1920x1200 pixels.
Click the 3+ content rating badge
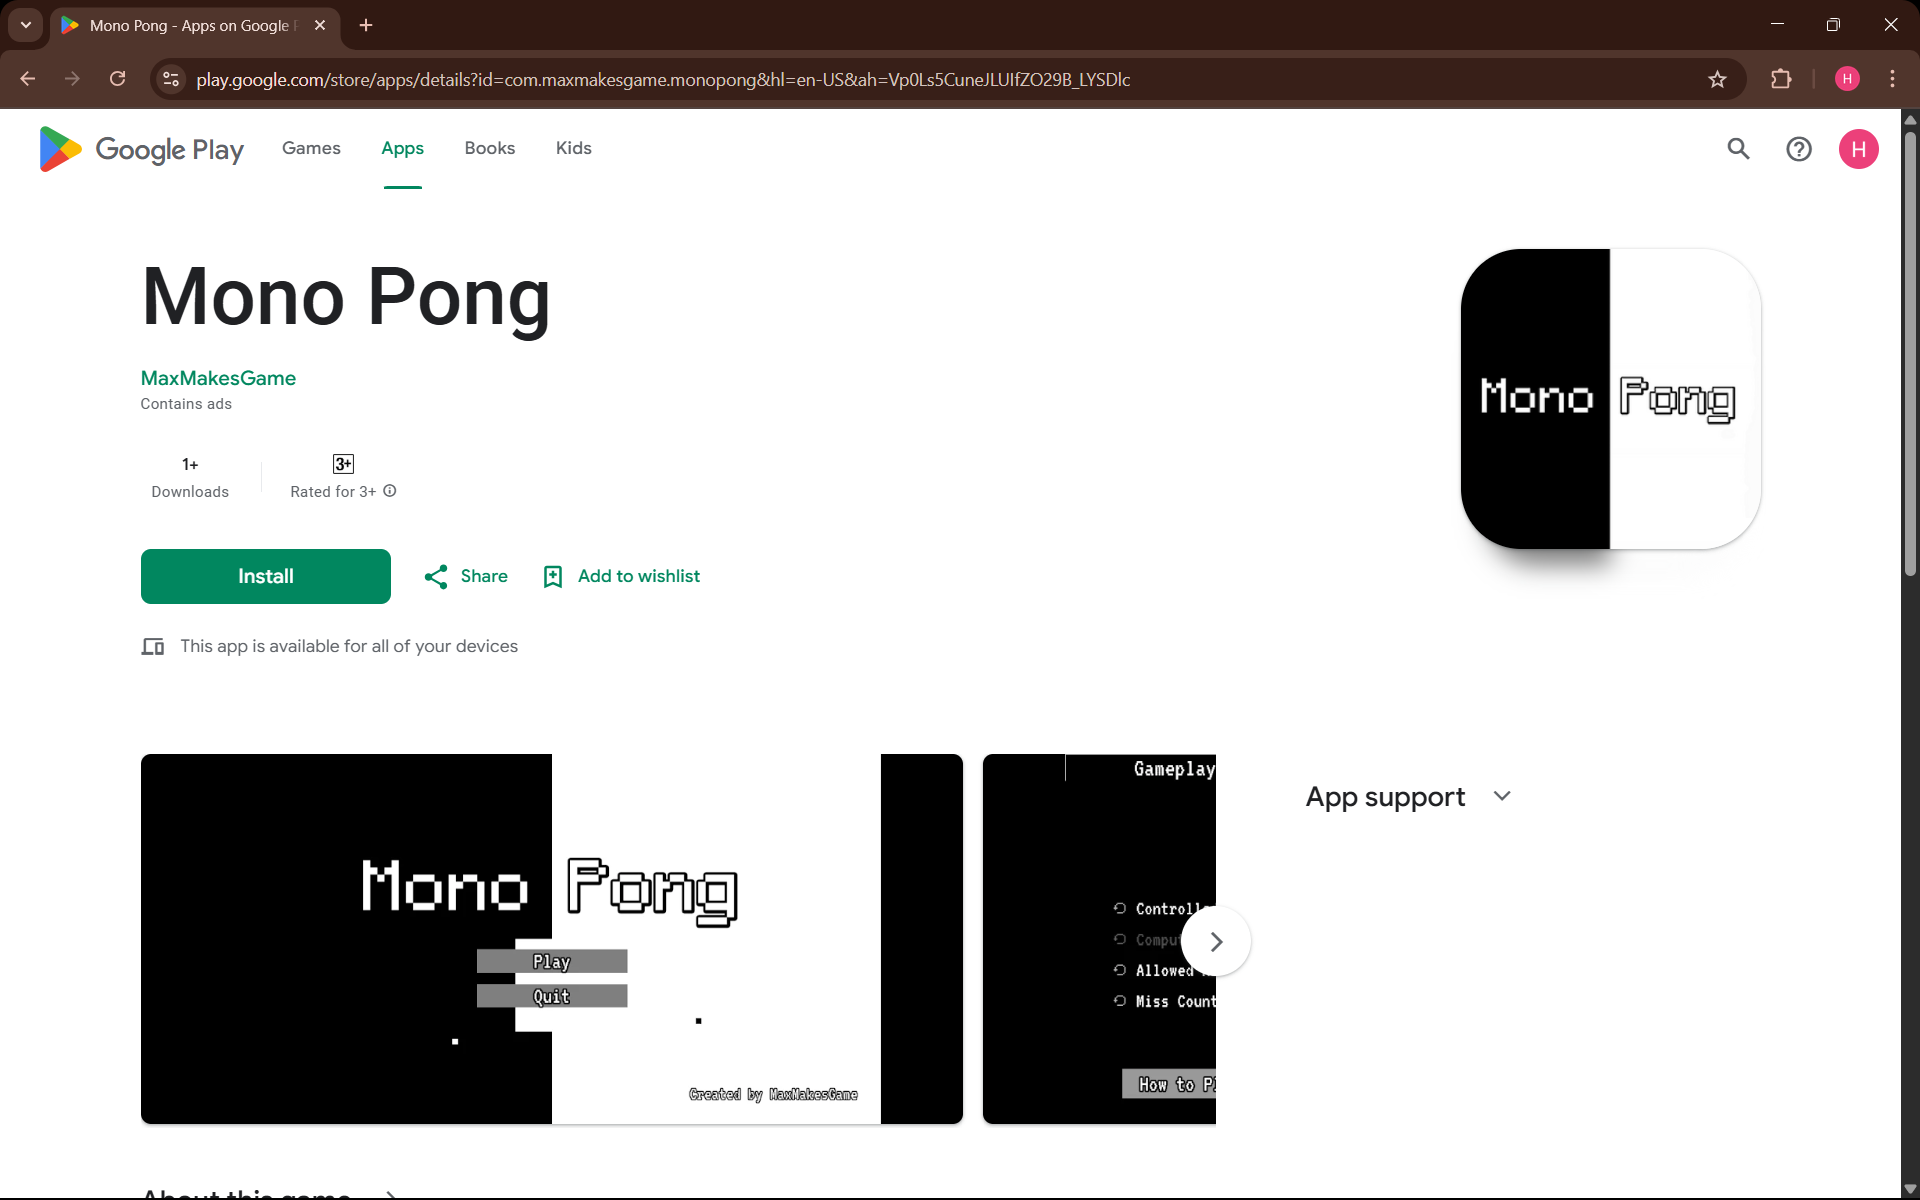[343, 464]
